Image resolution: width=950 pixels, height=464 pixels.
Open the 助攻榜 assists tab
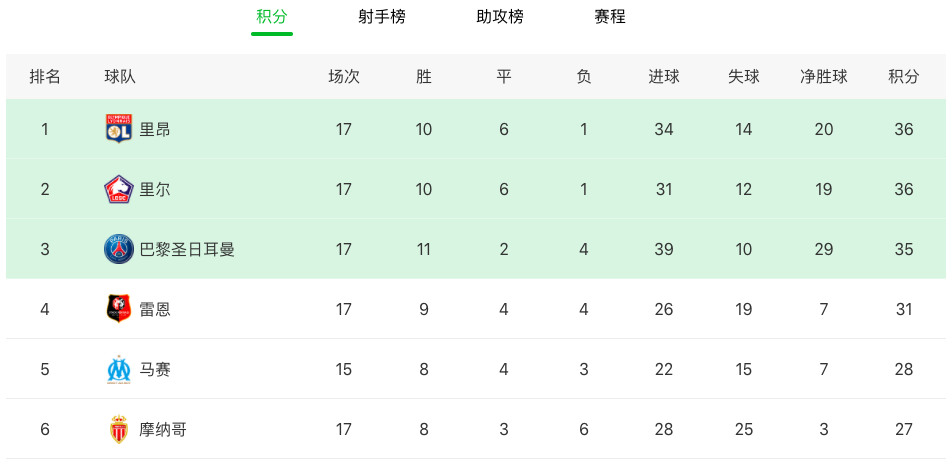499,17
